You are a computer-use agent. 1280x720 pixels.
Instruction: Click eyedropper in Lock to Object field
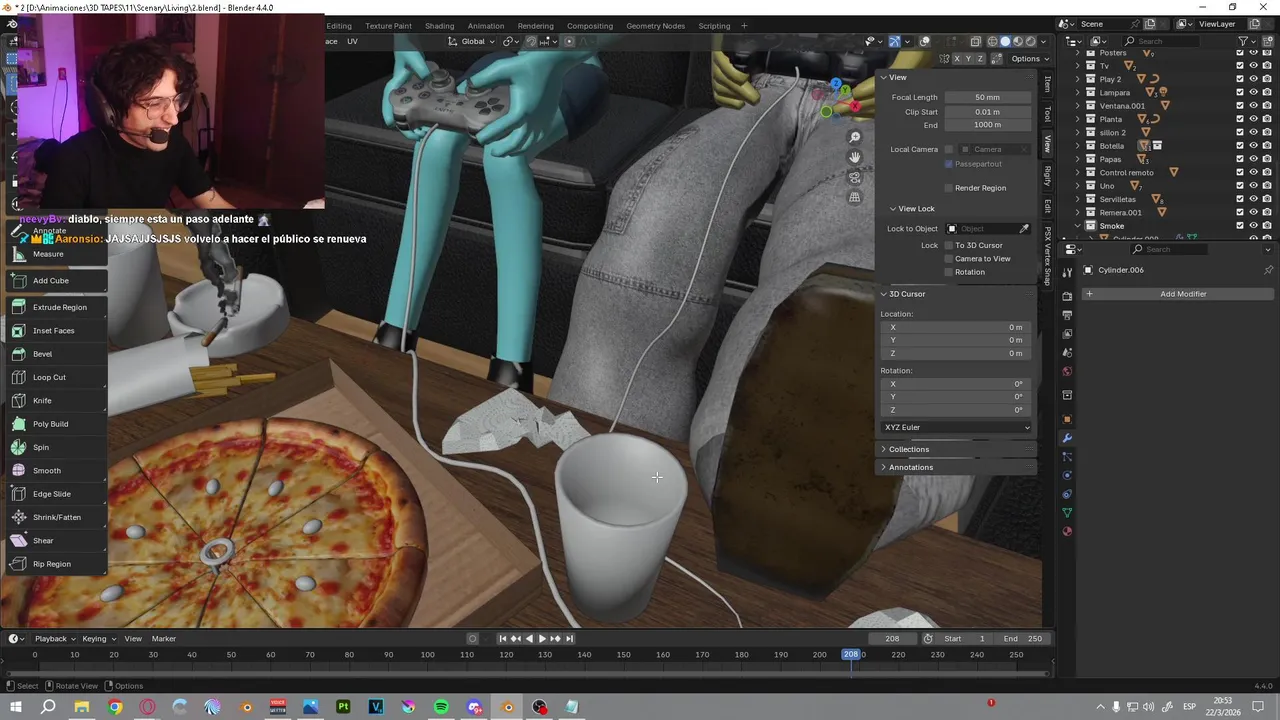(1024, 229)
